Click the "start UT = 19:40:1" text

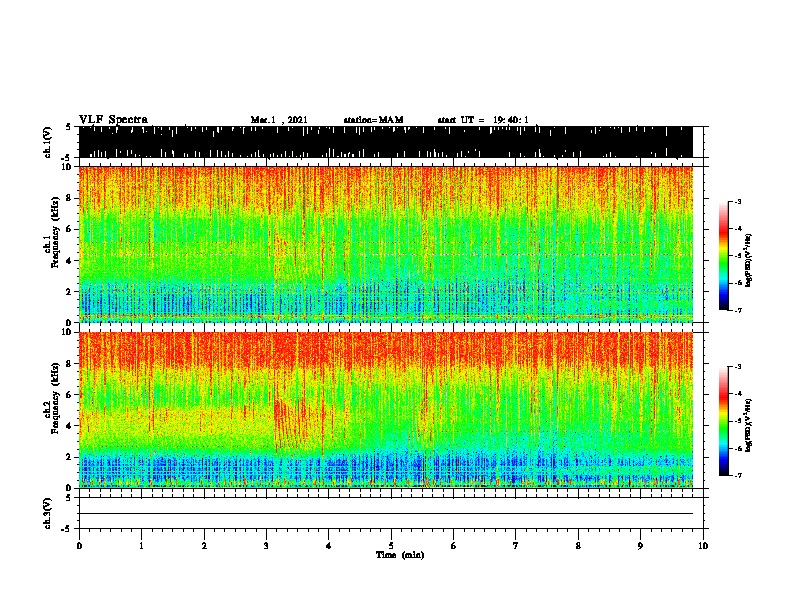click(x=483, y=120)
